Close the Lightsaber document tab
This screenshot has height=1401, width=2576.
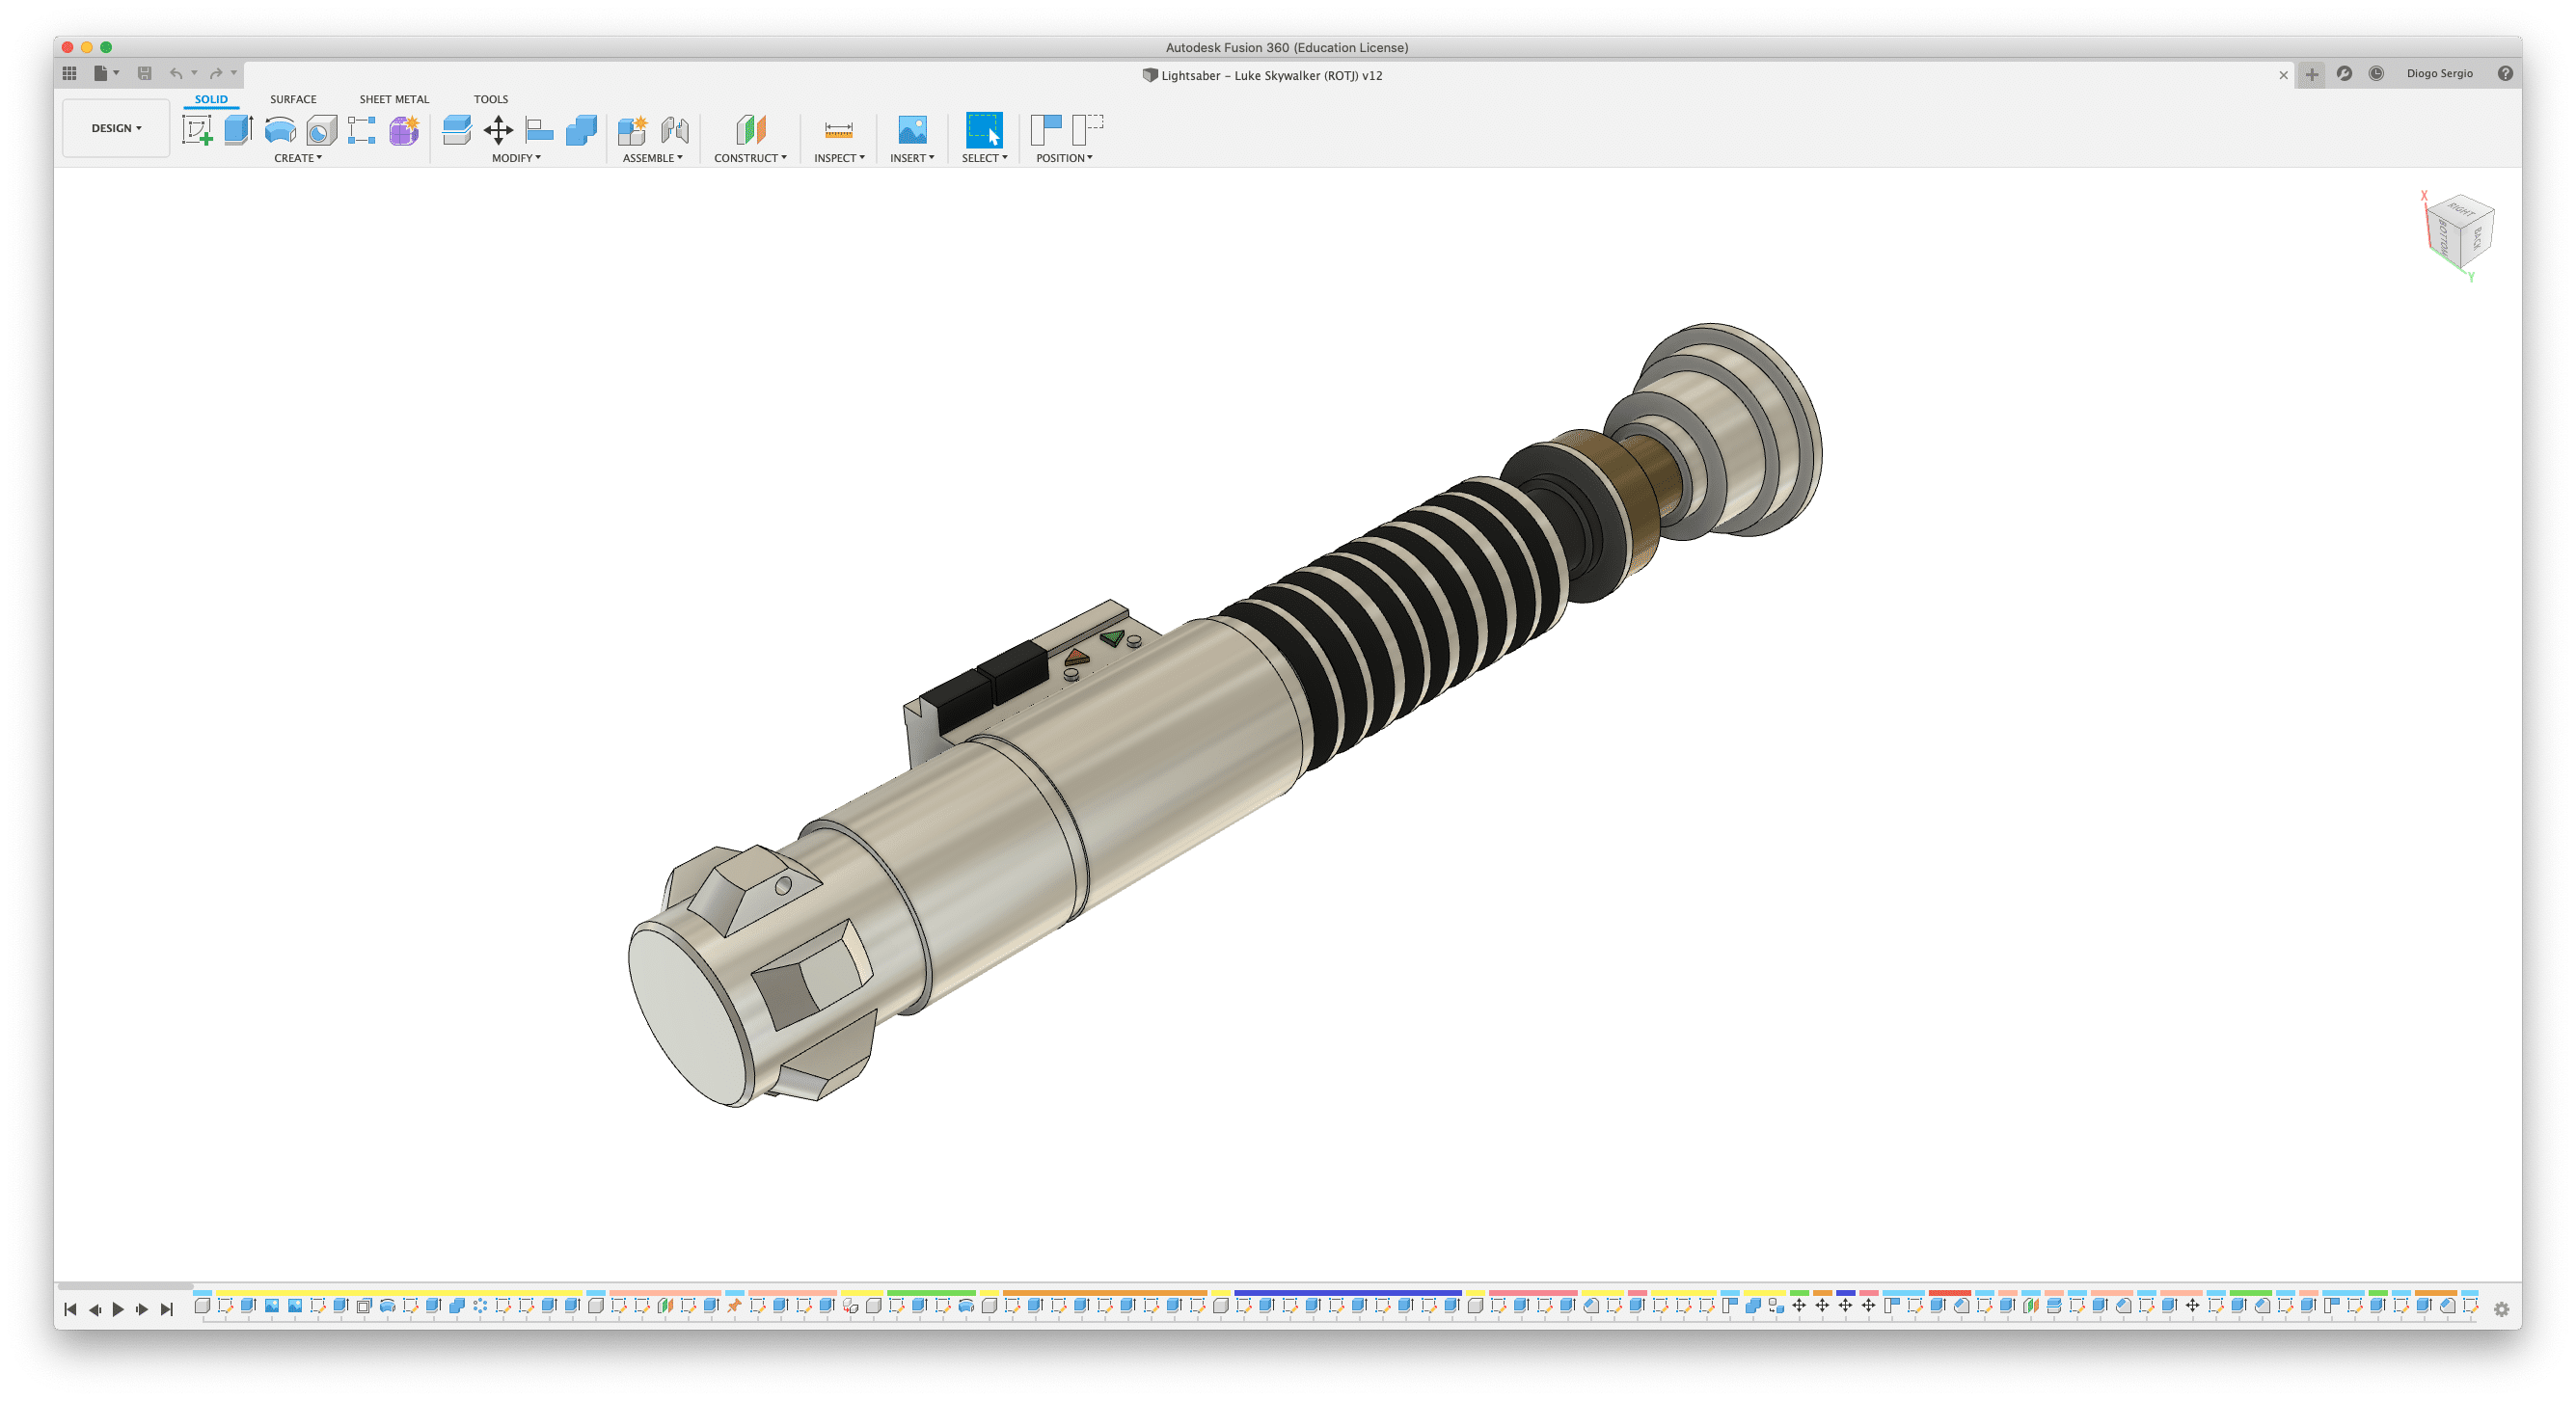(2283, 75)
